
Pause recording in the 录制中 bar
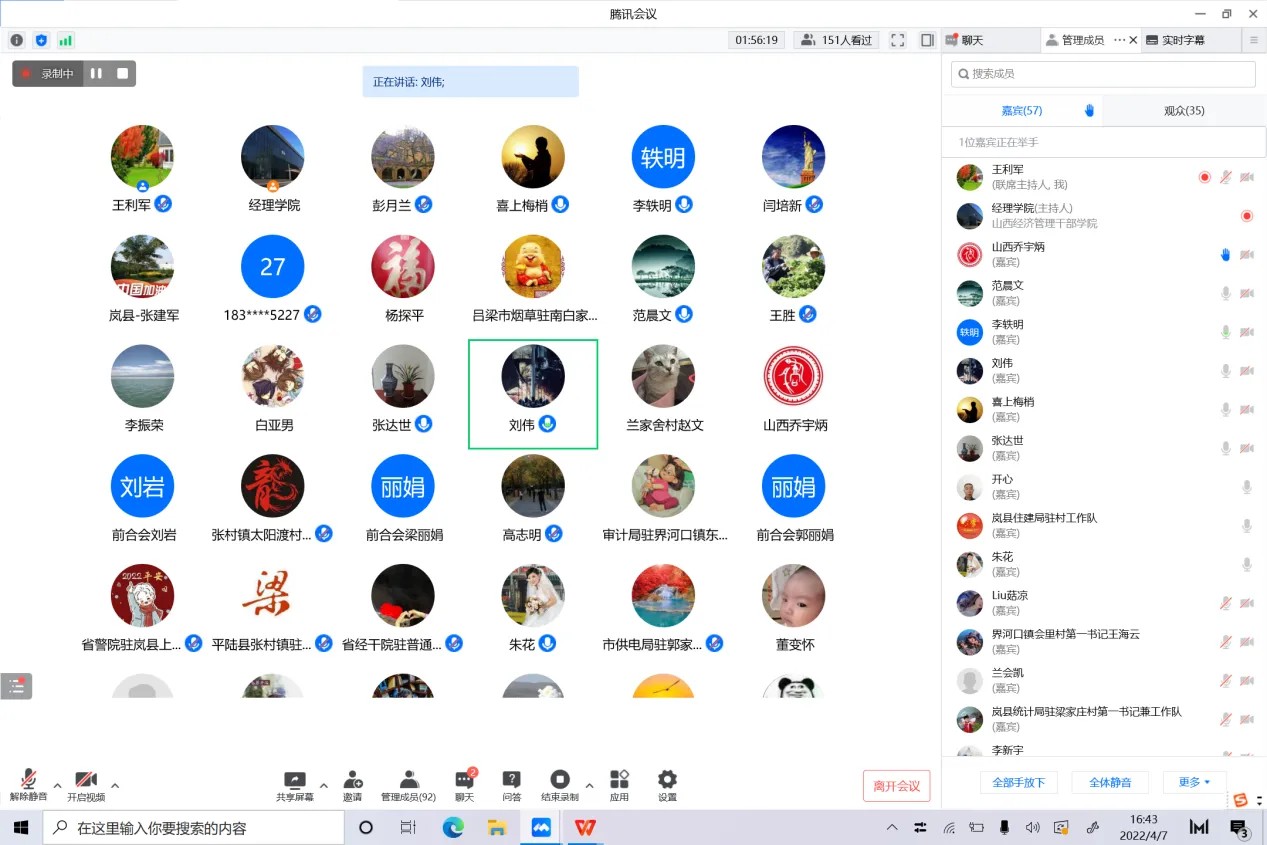[x=96, y=73]
